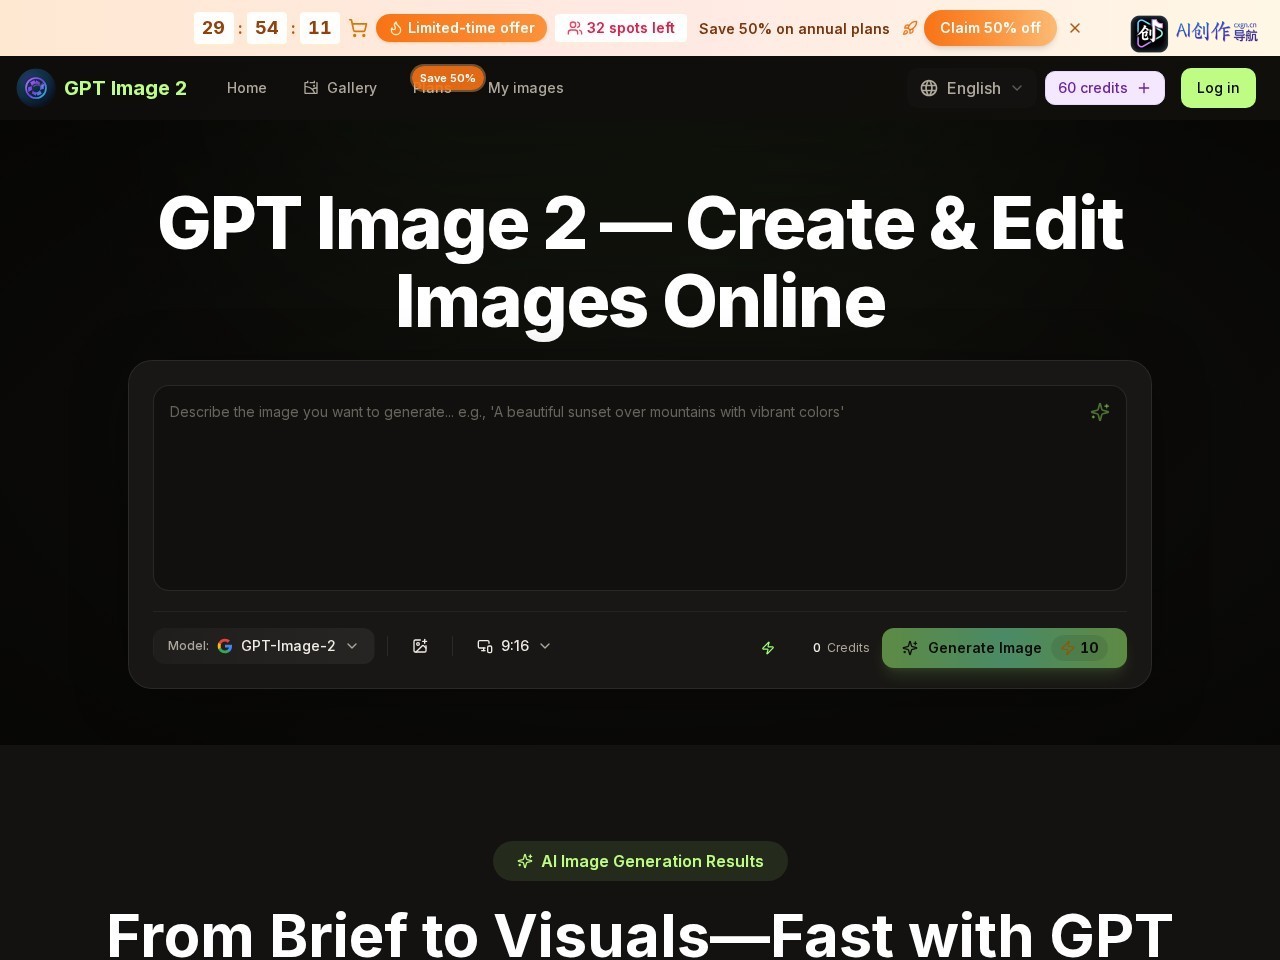Click 'Save 50% on annual plans' text
The image size is (1280, 960).
(794, 29)
